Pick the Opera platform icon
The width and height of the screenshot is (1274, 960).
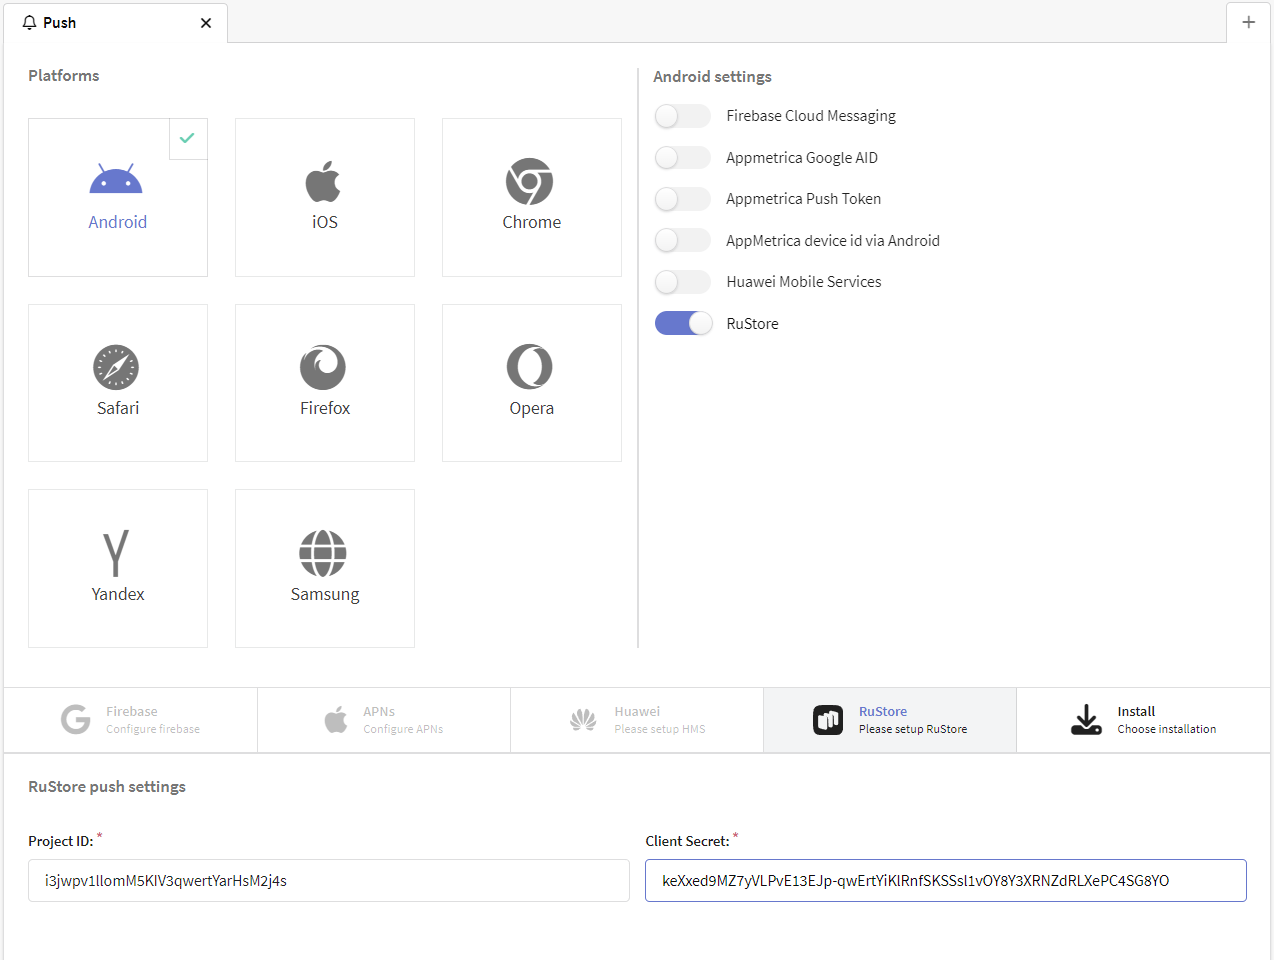coord(530,367)
